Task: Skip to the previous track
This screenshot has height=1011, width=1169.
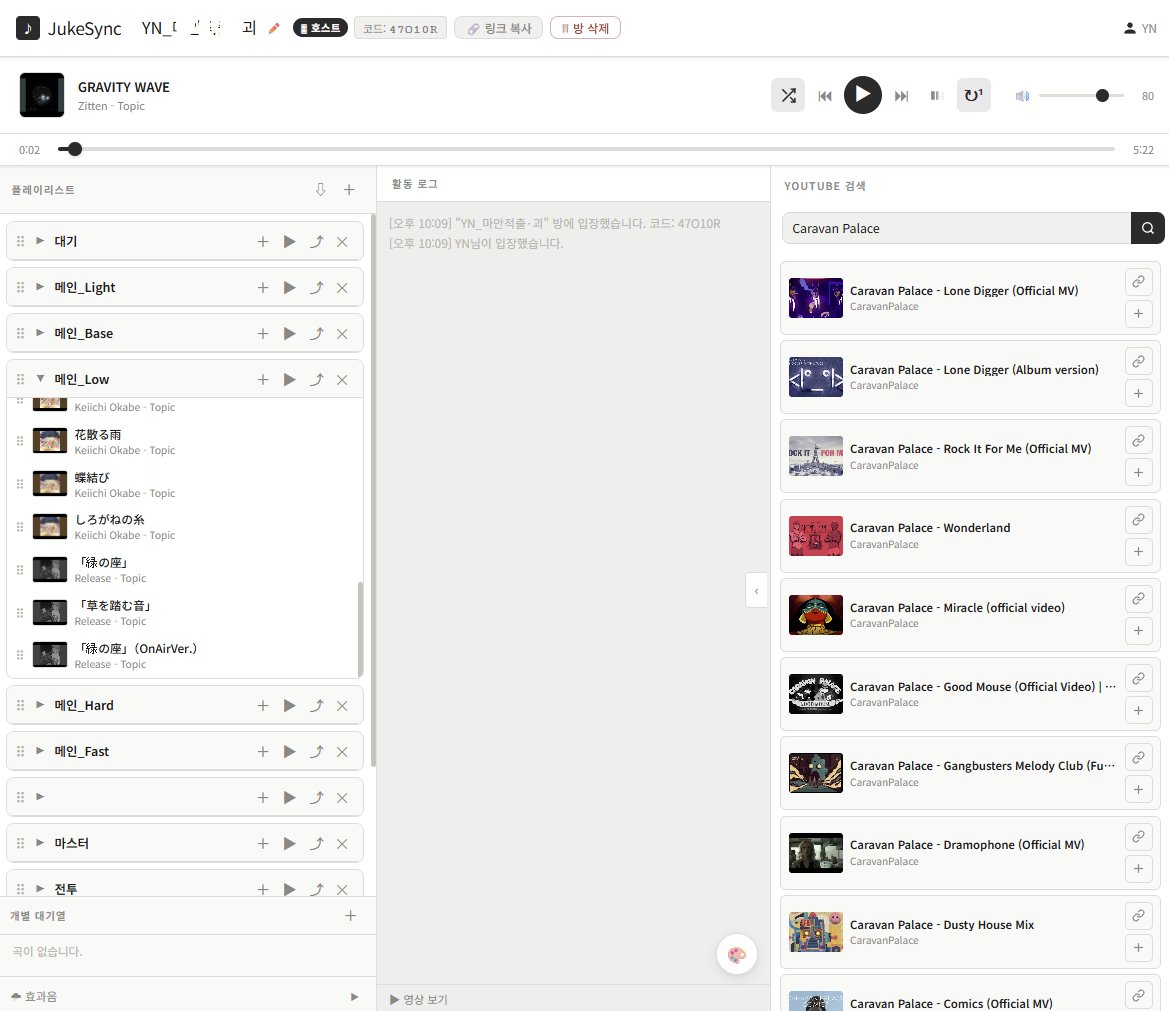Action: click(825, 95)
